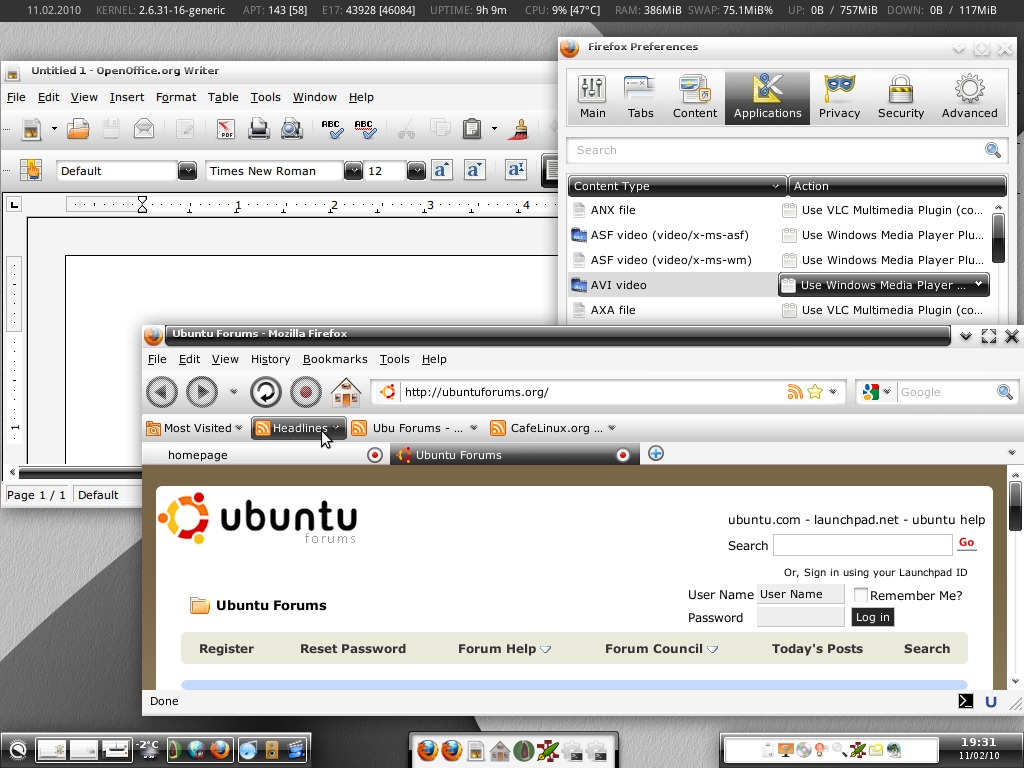Reload the Ubuntu Forums page
Viewport: 1024px width, 768px height.
tap(266, 392)
